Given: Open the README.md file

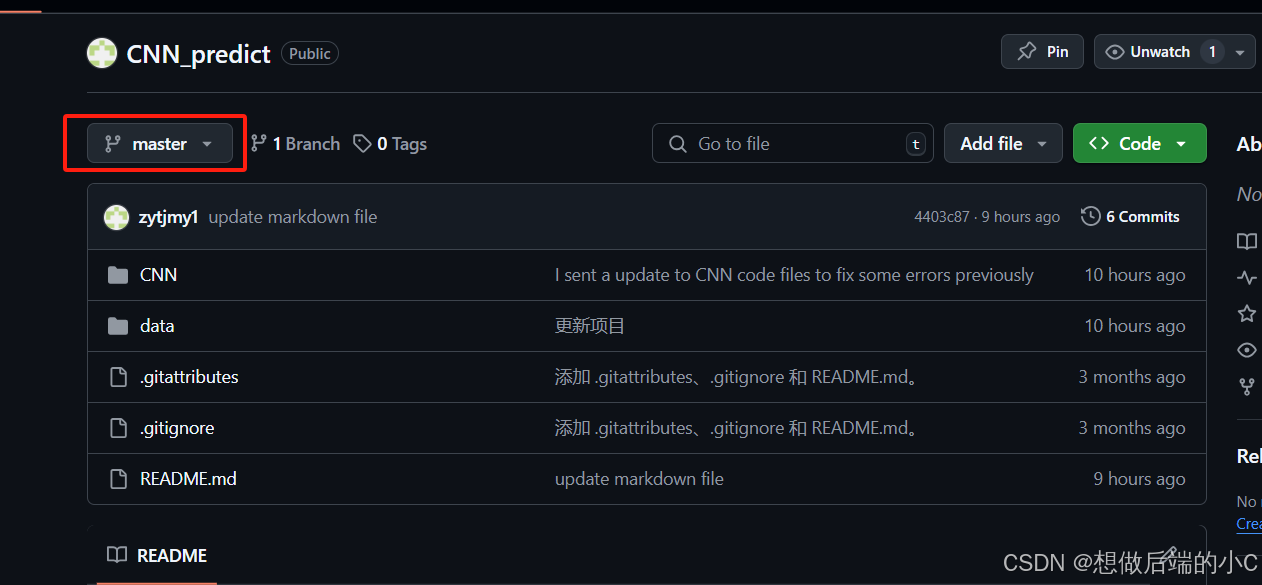Looking at the screenshot, I should [188, 479].
